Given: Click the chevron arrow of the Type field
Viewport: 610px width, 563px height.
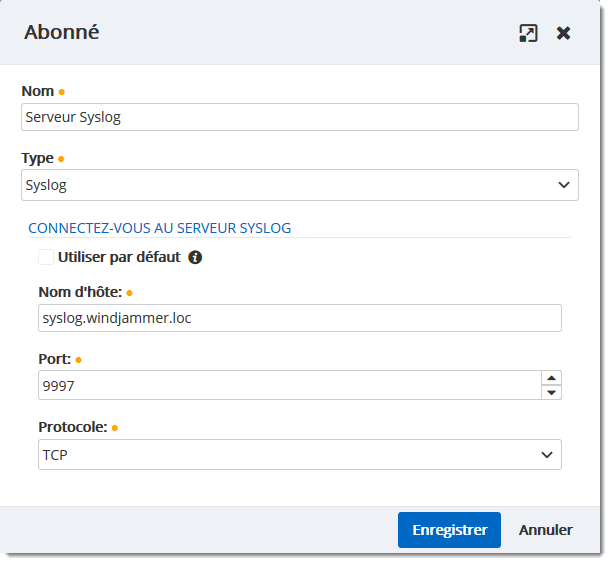Looking at the screenshot, I should [563, 185].
